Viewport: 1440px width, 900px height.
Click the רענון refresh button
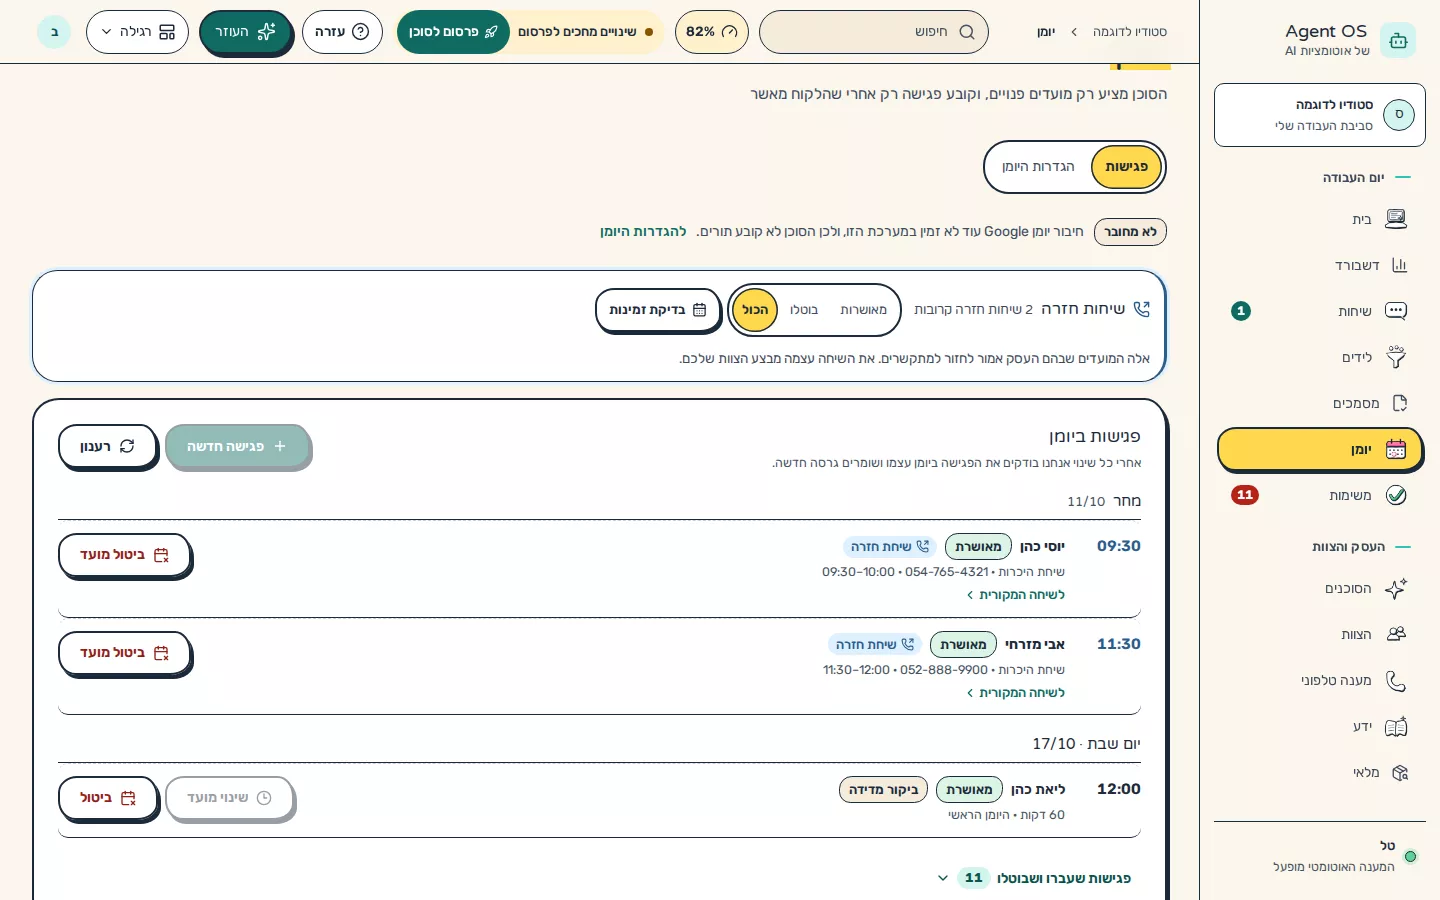coord(108,446)
